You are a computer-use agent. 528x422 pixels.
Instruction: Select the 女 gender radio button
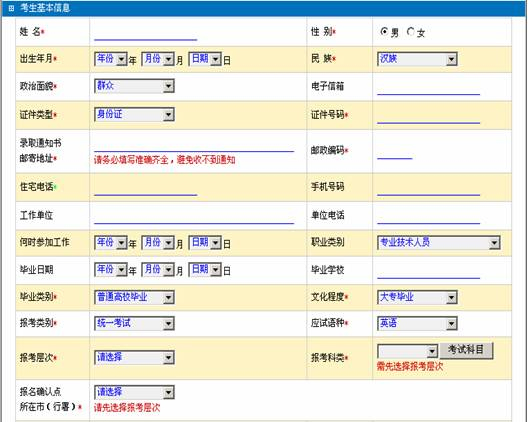coord(410,32)
